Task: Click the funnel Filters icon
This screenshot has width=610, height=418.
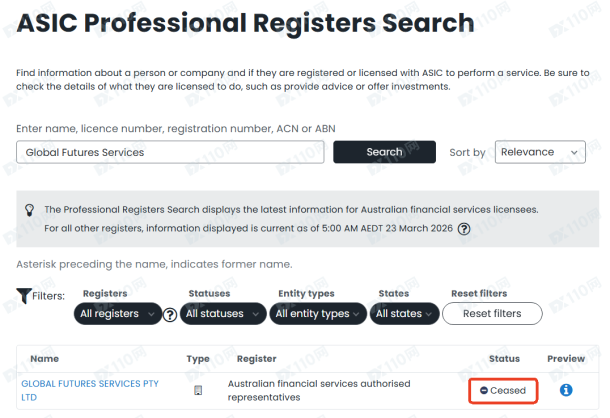Action: (24, 296)
